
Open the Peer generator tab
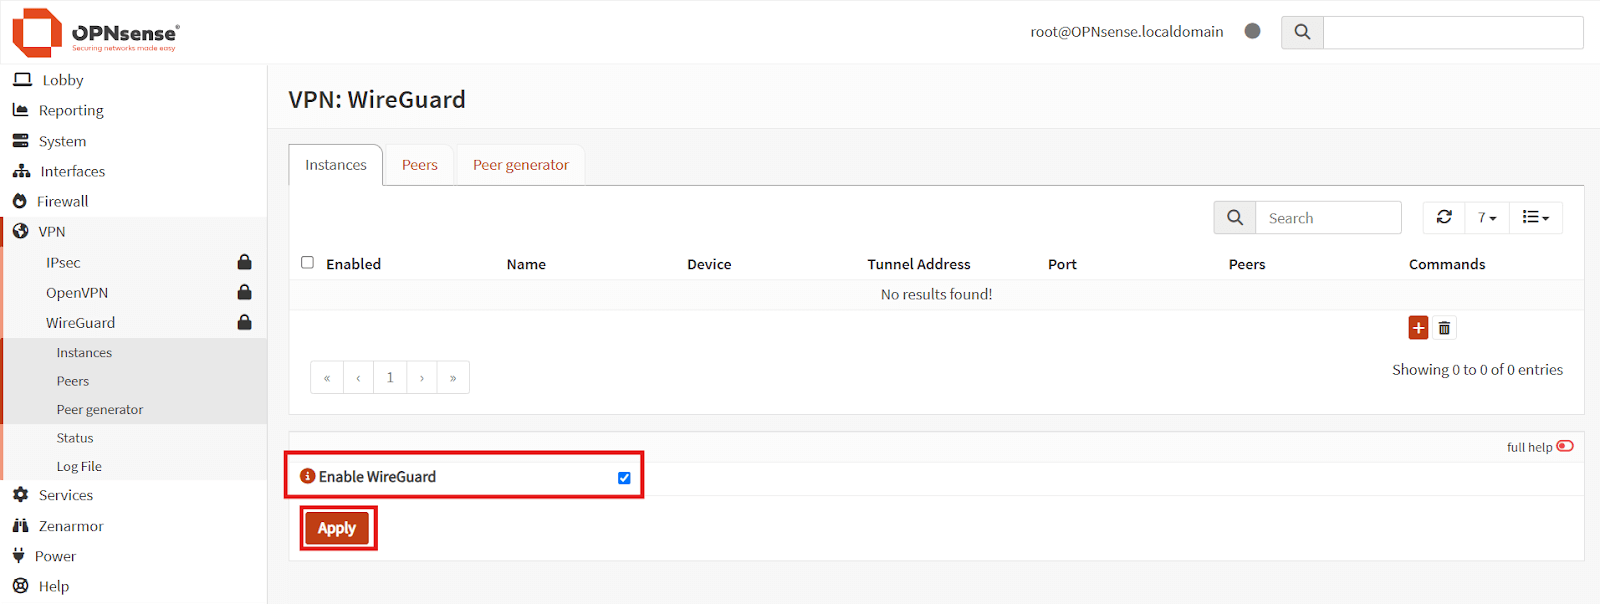point(520,165)
